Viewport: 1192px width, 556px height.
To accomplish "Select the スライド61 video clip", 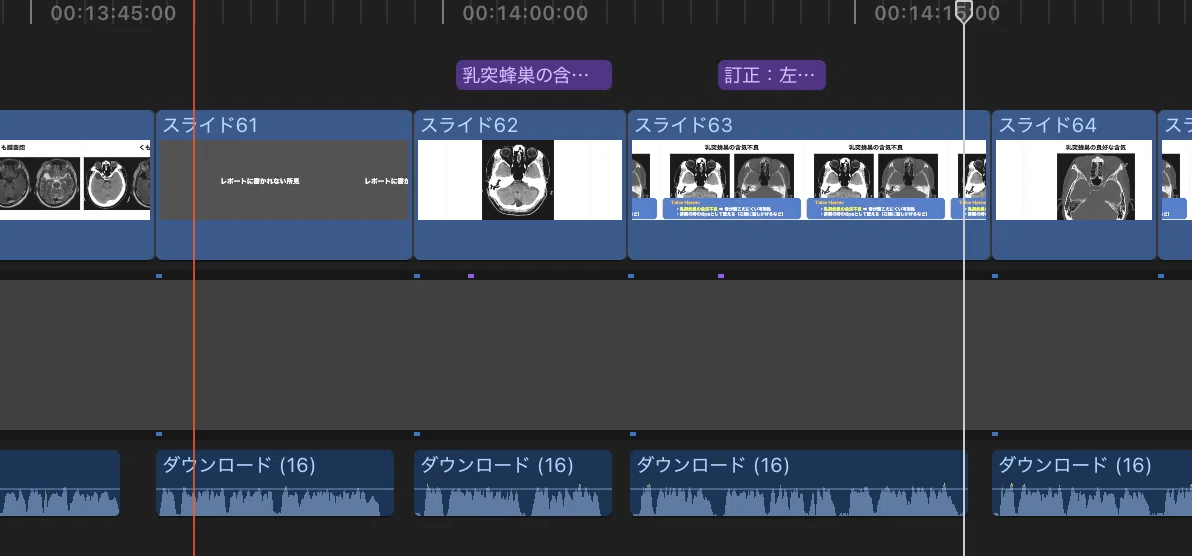I will pyautogui.click(x=284, y=185).
